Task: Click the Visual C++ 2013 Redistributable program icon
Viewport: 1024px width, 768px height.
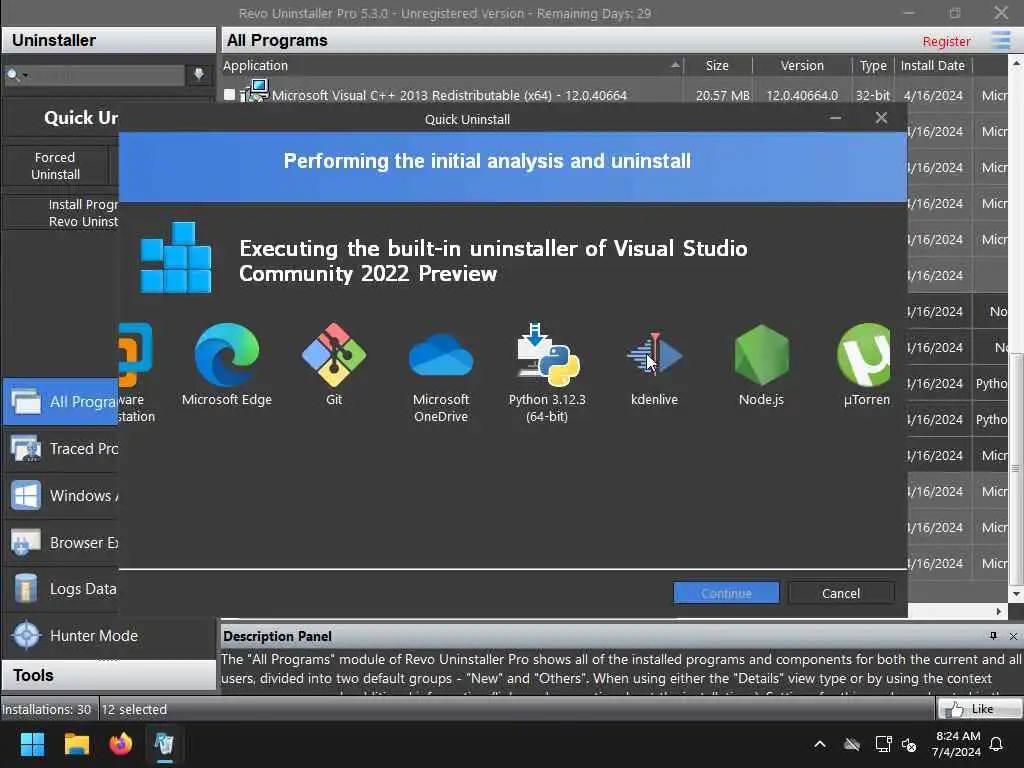Action: (255, 91)
